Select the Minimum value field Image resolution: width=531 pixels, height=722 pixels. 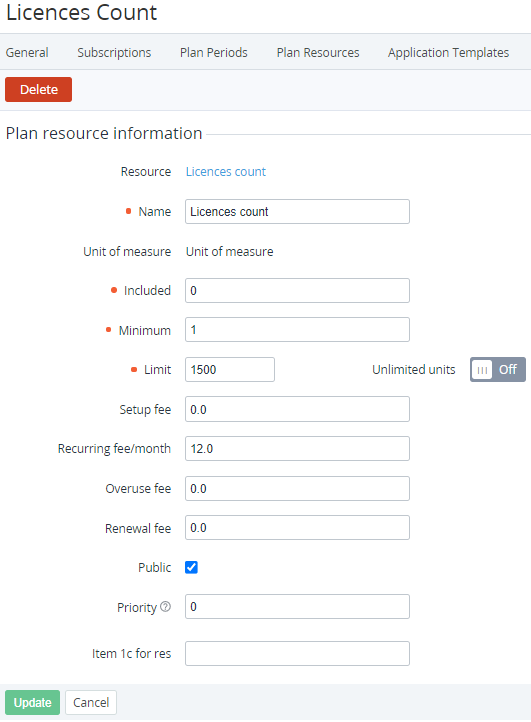(297, 330)
